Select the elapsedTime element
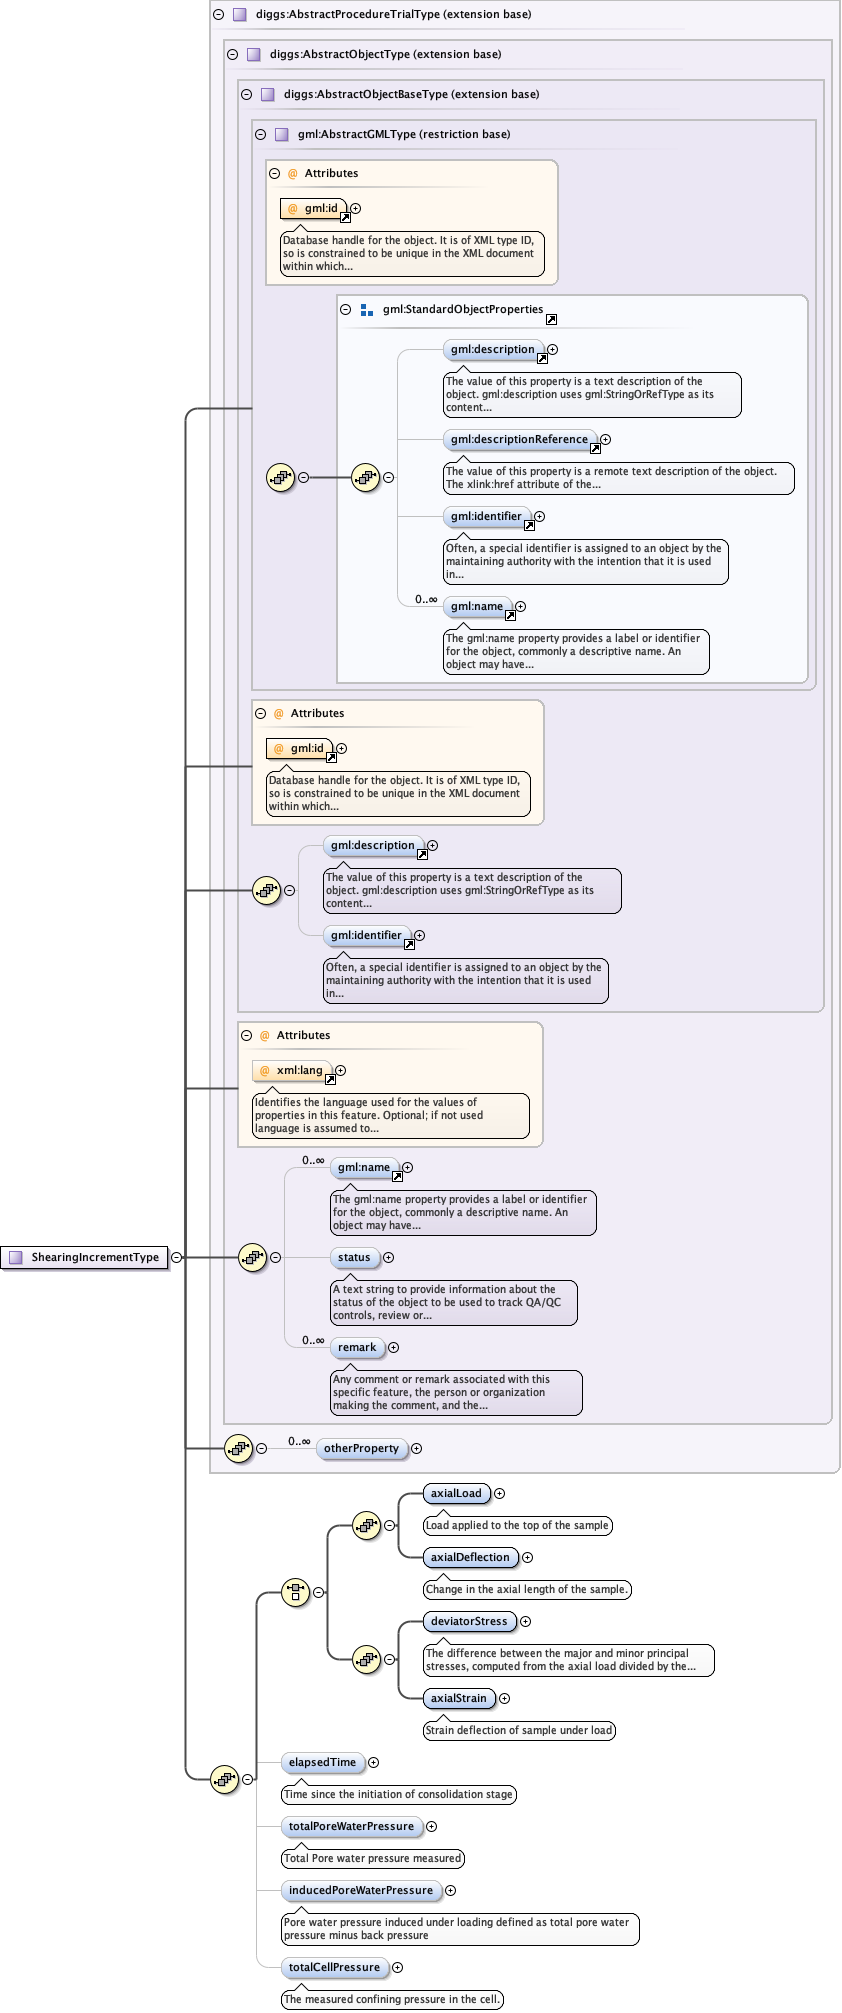Viewport: 842px width, 2013px height. click(x=322, y=1762)
